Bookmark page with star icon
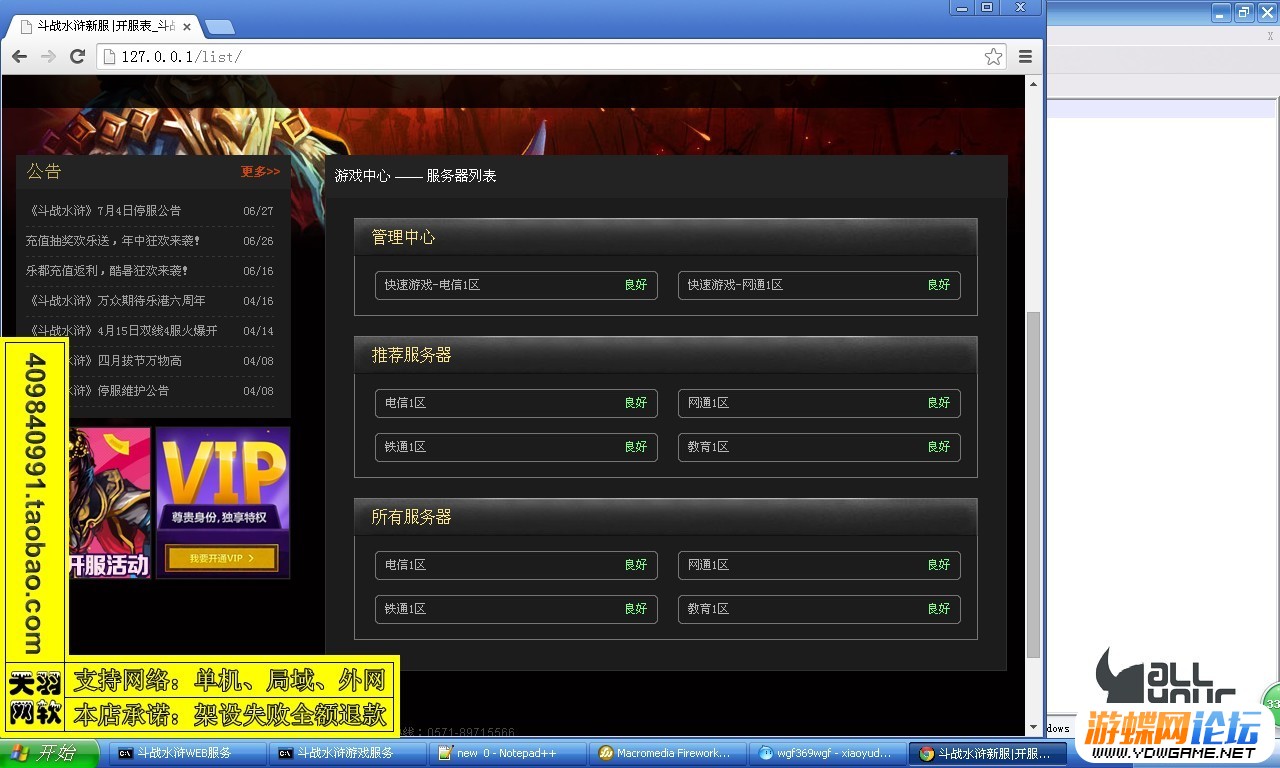The image size is (1280, 768). 993,57
